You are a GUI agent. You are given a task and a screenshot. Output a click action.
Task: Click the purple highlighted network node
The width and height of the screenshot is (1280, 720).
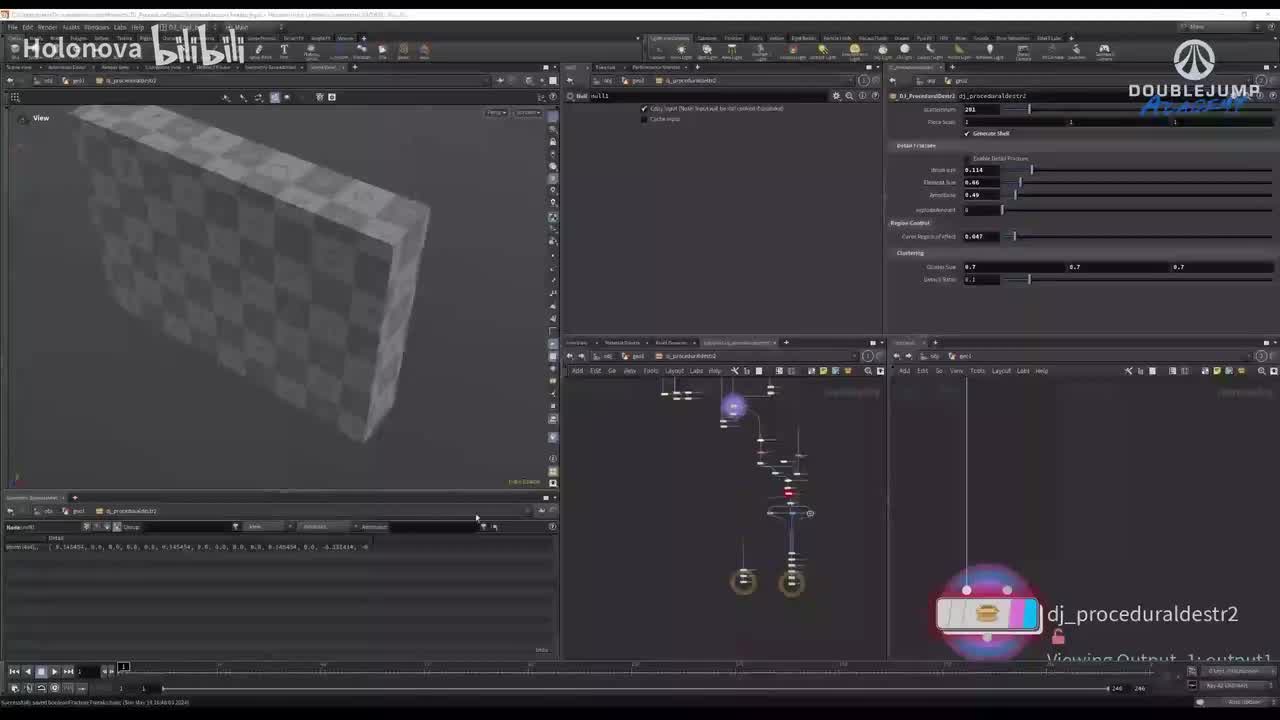(733, 407)
